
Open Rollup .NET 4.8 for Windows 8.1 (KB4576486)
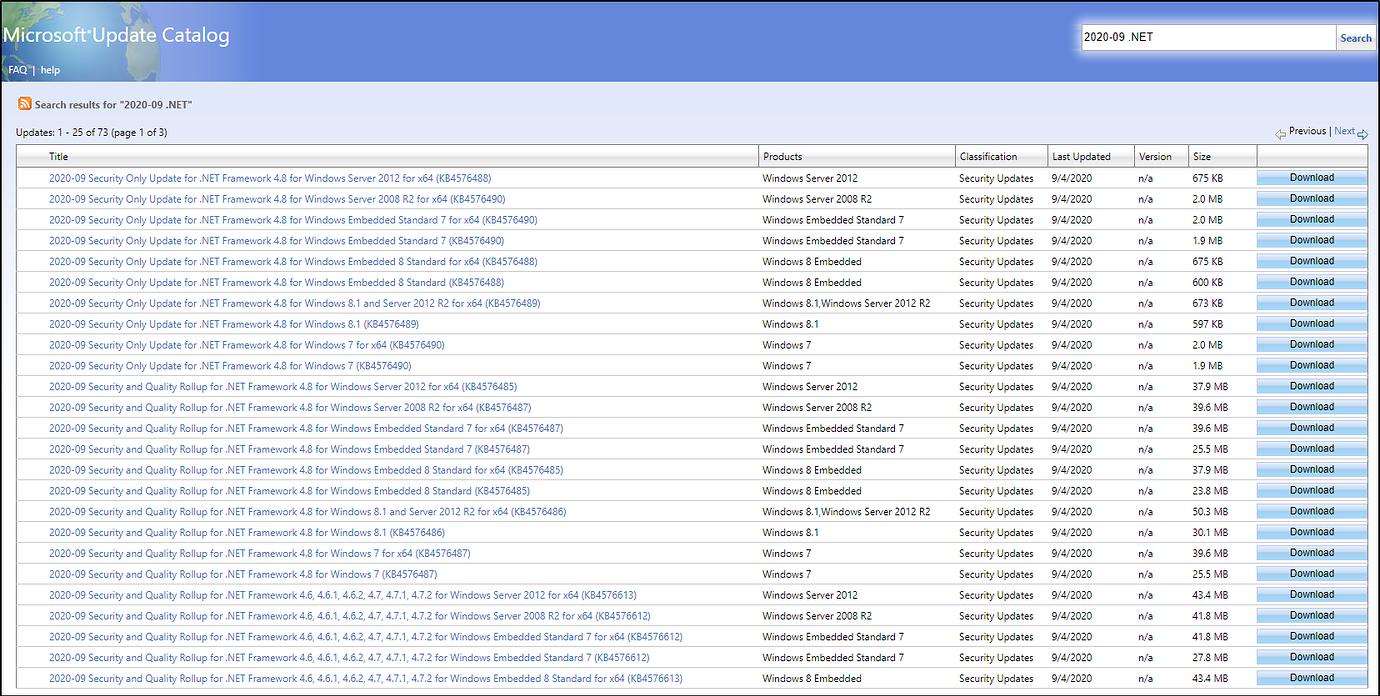247,533
